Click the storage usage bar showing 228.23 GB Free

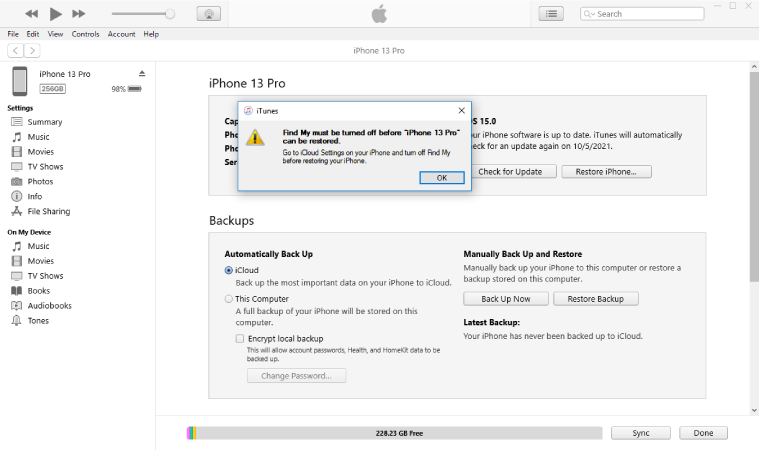pos(395,433)
